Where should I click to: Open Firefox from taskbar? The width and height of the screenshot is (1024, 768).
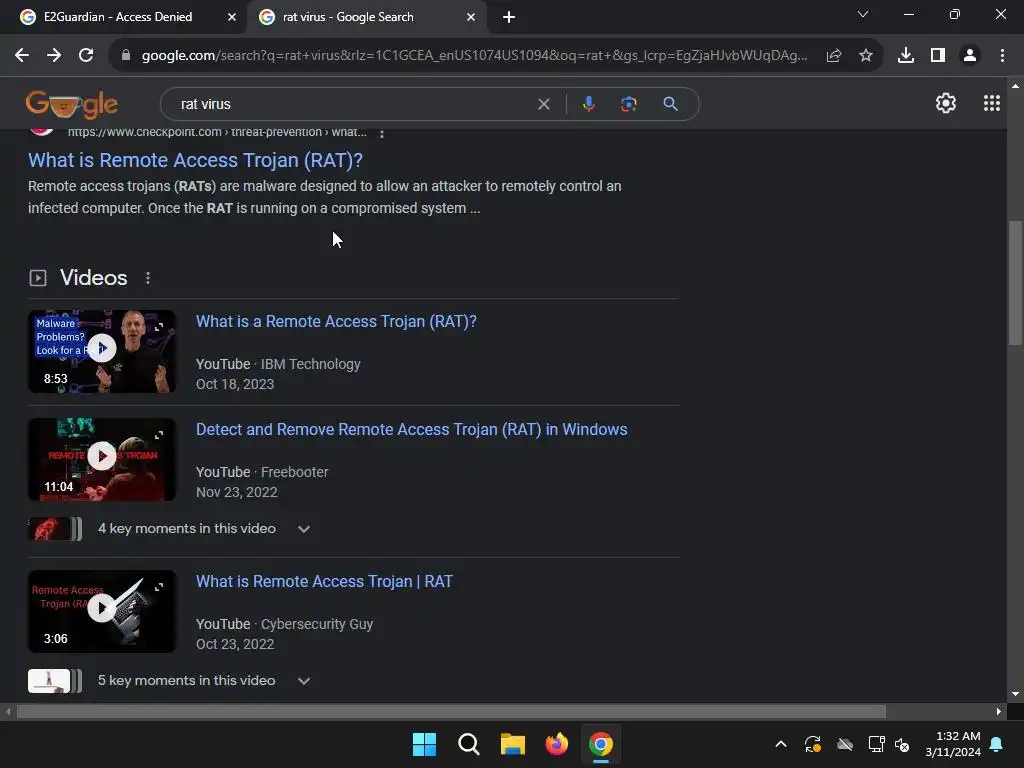point(556,744)
